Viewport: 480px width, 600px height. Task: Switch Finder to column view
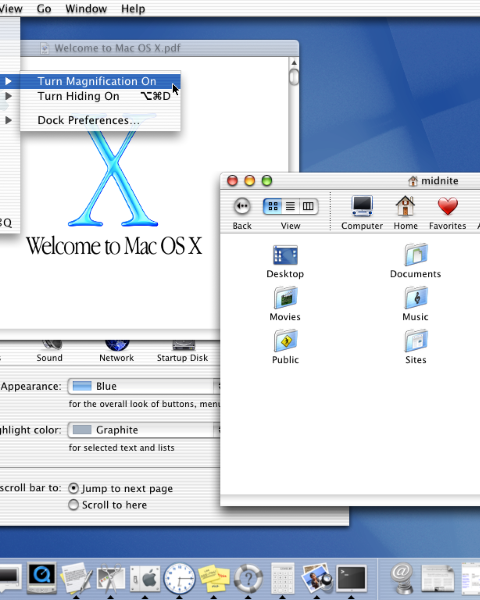[308, 207]
